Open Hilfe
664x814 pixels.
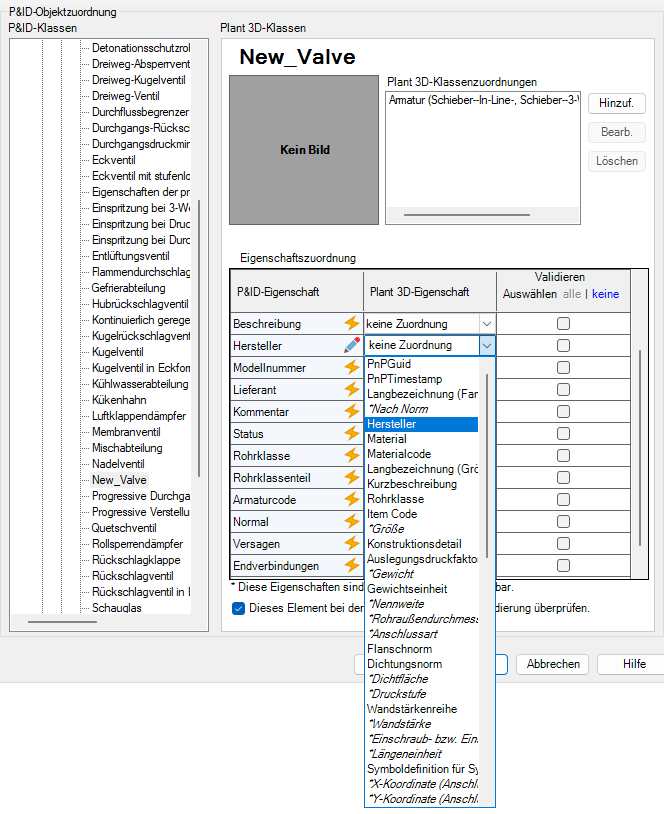point(630,664)
